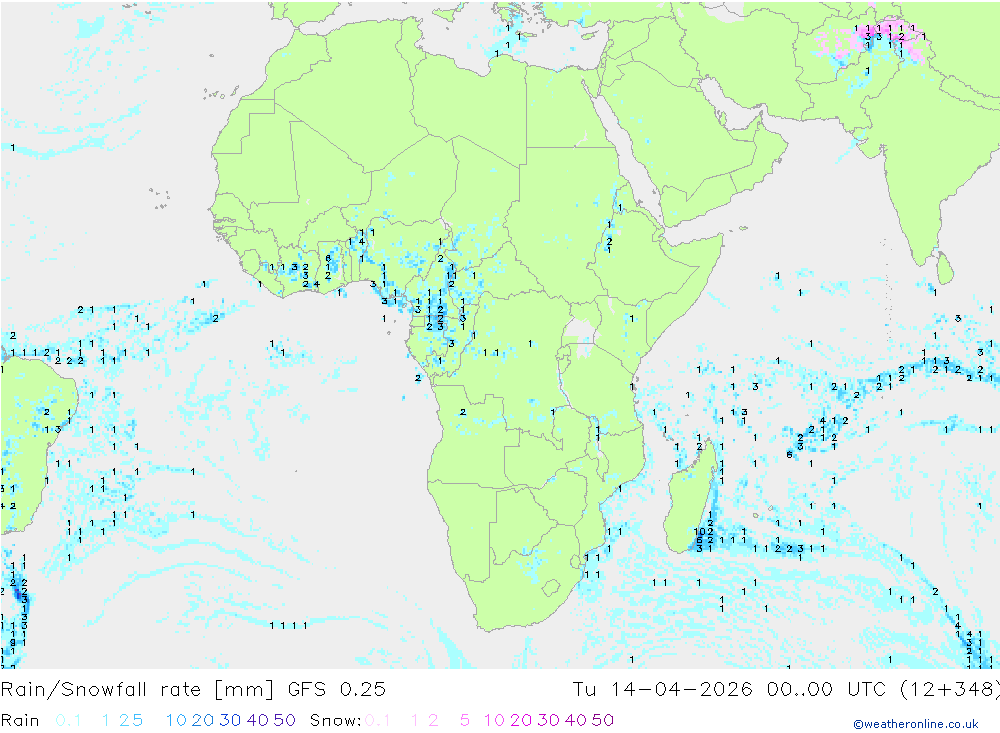
Task: Click the date "Tu 14-04-2026"
Action: pyautogui.click(x=663, y=690)
